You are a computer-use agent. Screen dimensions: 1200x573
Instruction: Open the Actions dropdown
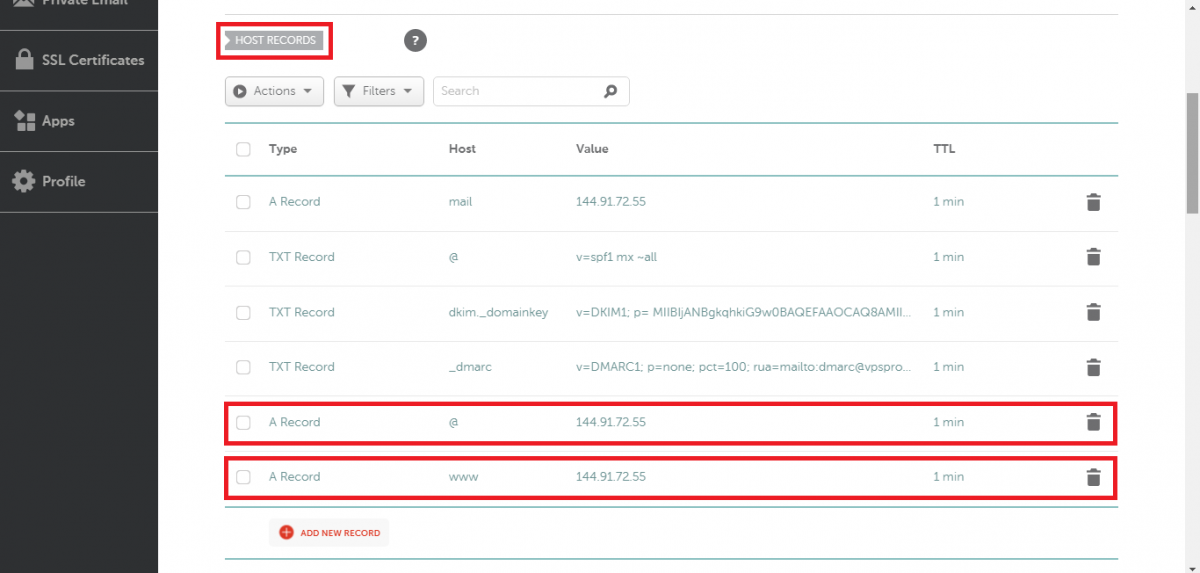274,91
